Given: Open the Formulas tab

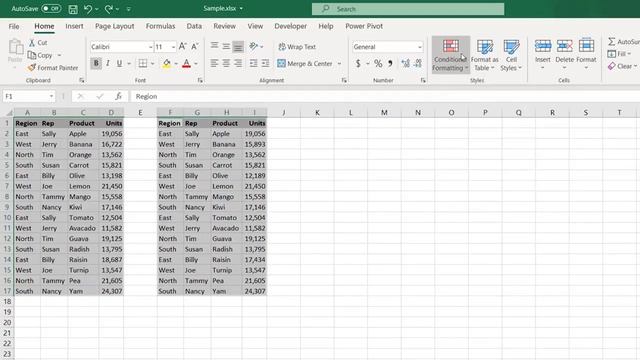Looking at the screenshot, I should tap(160, 26).
